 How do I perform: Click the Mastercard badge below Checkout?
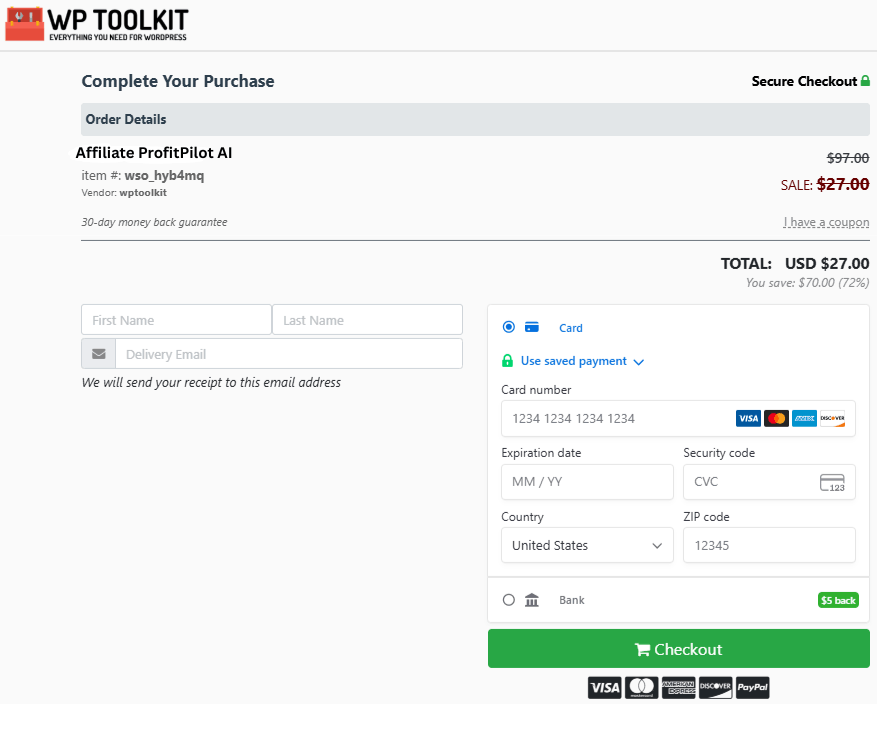coord(642,687)
